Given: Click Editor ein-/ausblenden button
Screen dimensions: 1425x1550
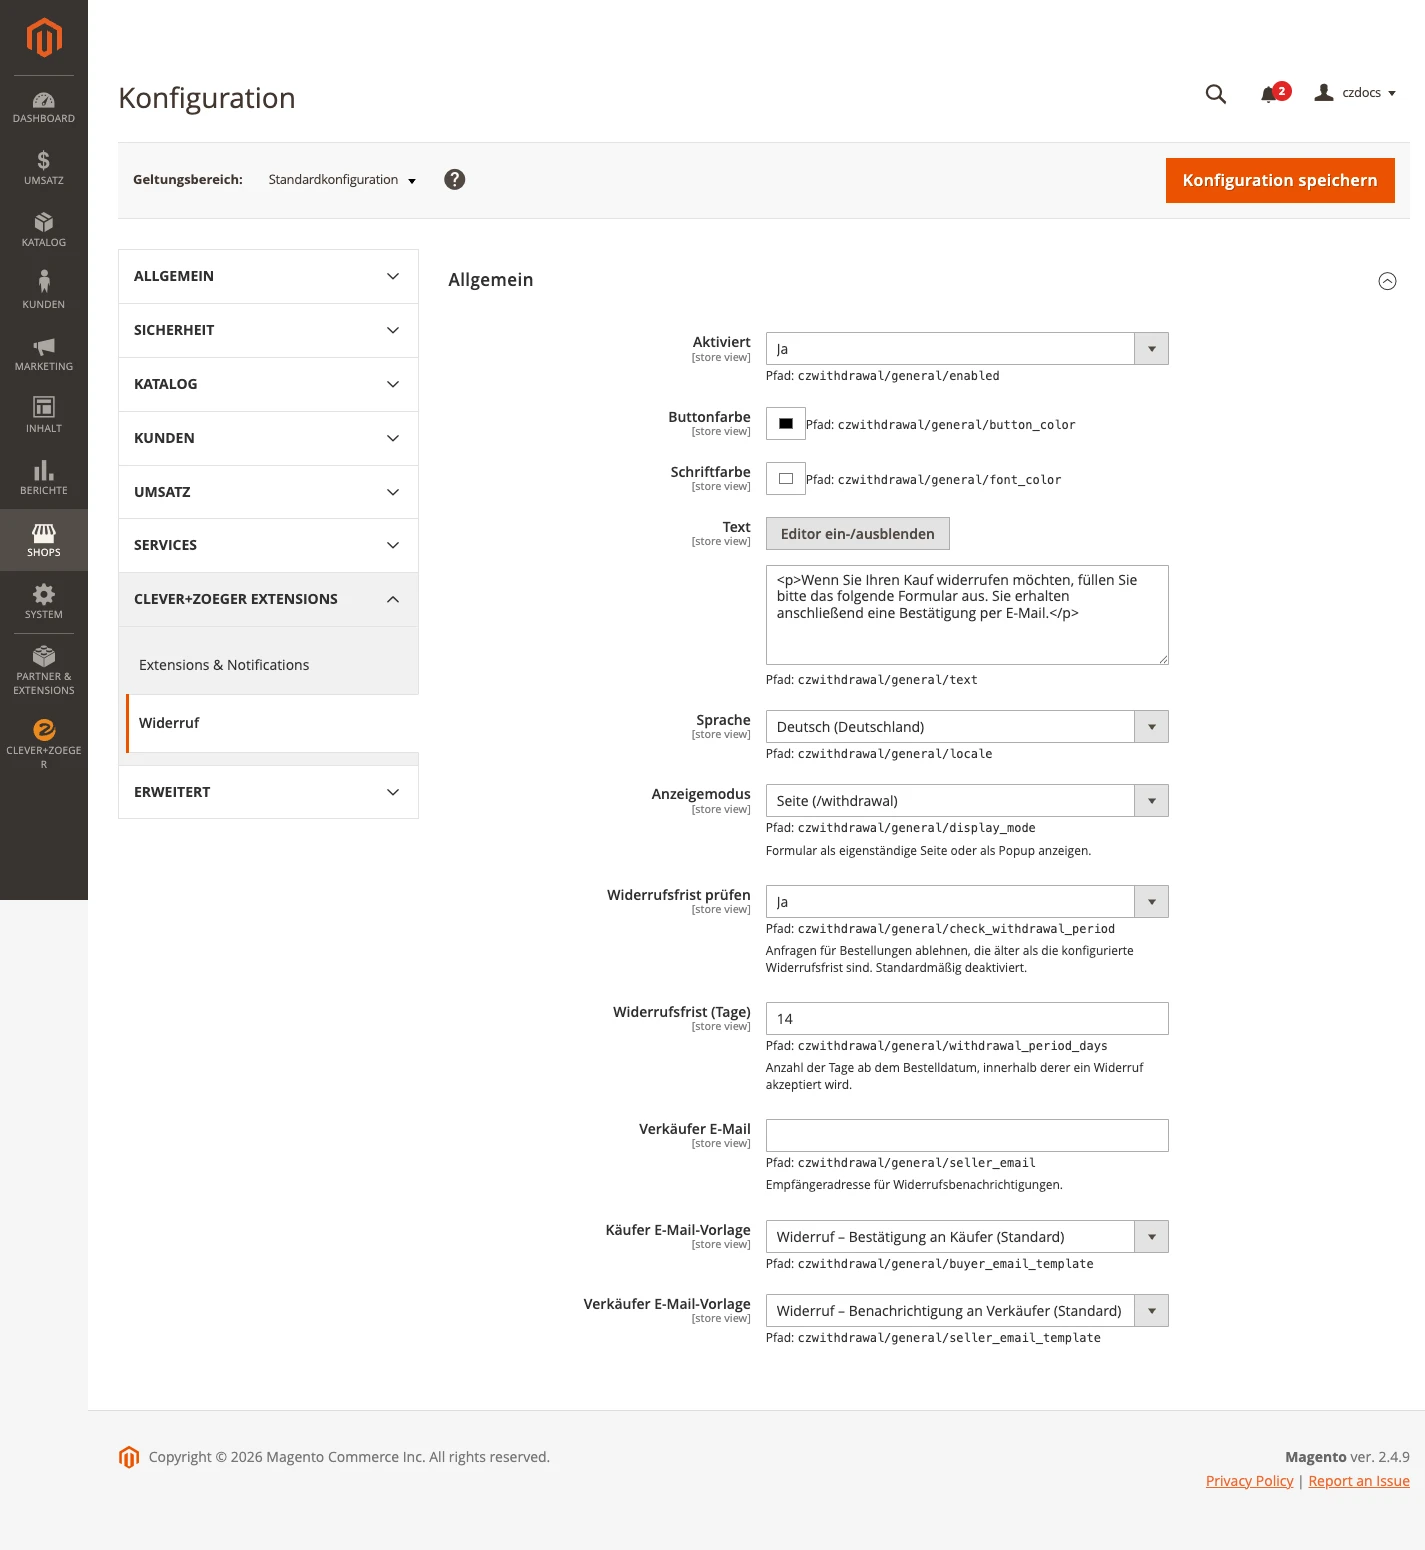Looking at the screenshot, I should [858, 534].
